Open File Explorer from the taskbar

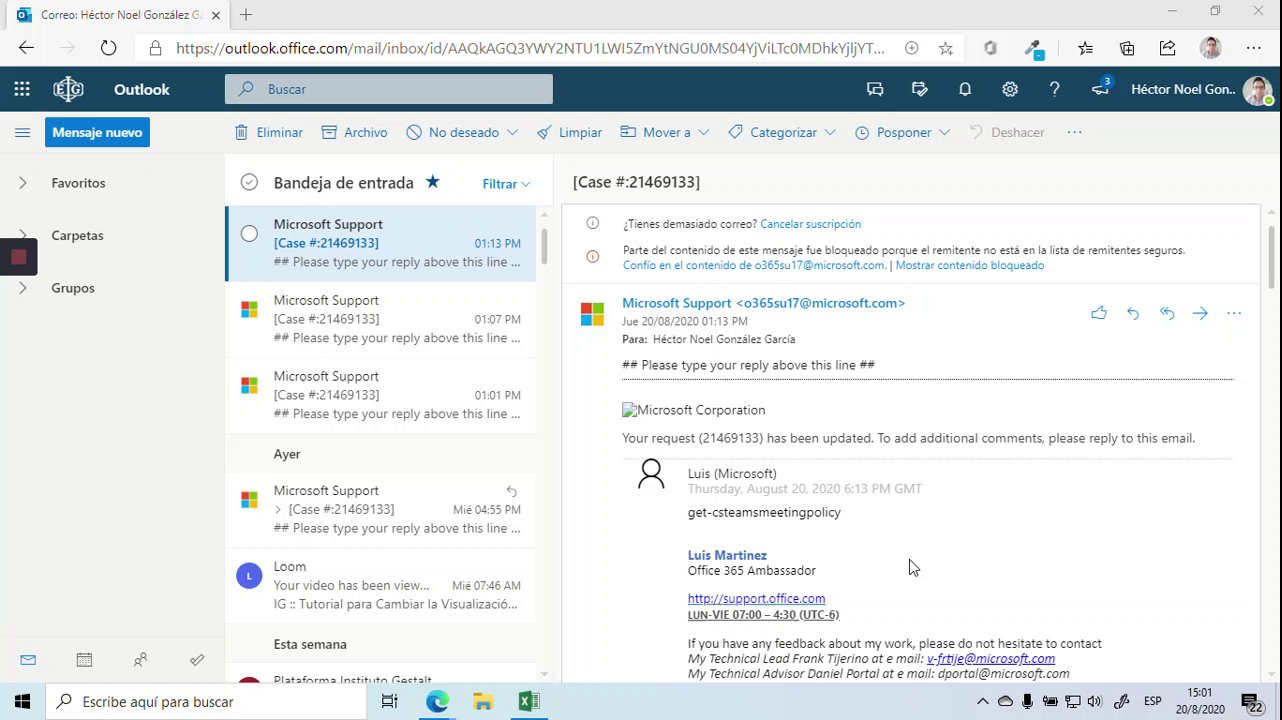(x=482, y=701)
